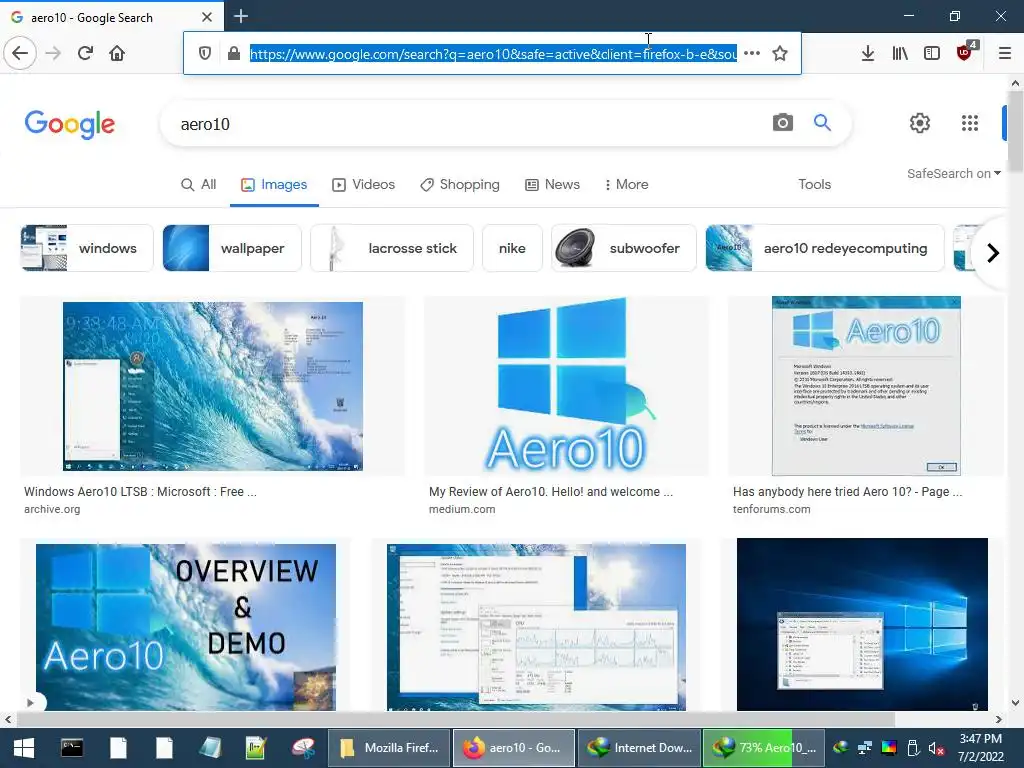Open the Aero10 about dialog thumbnail
The height and width of the screenshot is (768, 1024).
(x=866, y=386)
